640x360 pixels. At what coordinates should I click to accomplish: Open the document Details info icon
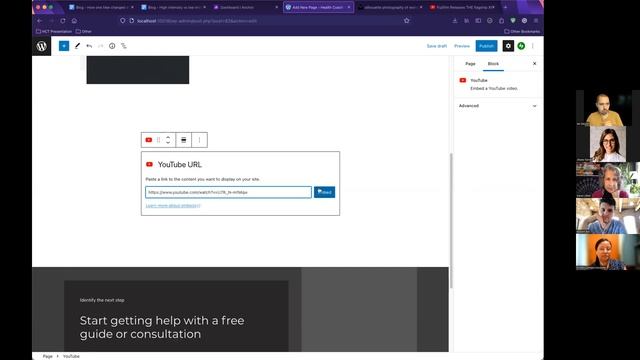tap(112, 46)
